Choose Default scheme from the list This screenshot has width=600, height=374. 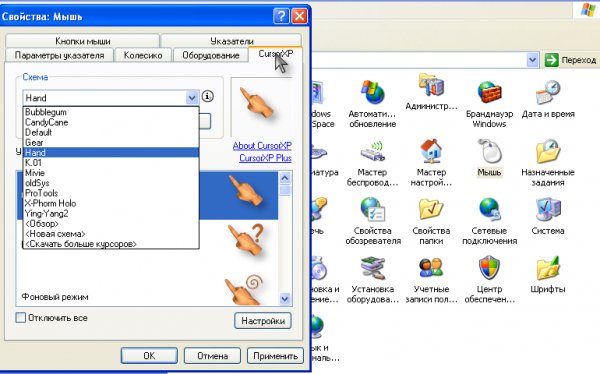click(111, 132)
